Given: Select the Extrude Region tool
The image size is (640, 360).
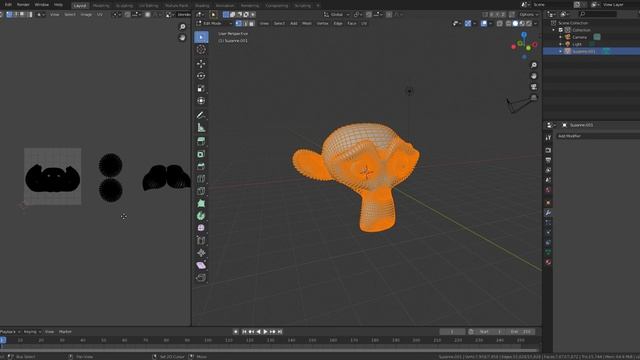Looking at the screenshot, I should click(201, 141).
